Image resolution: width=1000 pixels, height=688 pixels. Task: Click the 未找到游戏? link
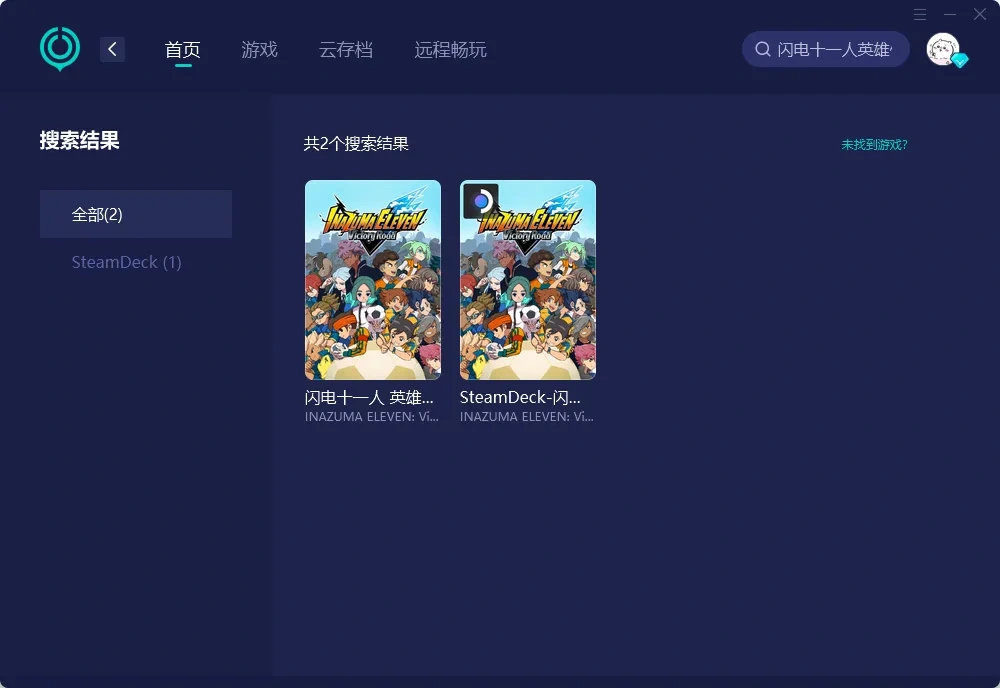874,145
